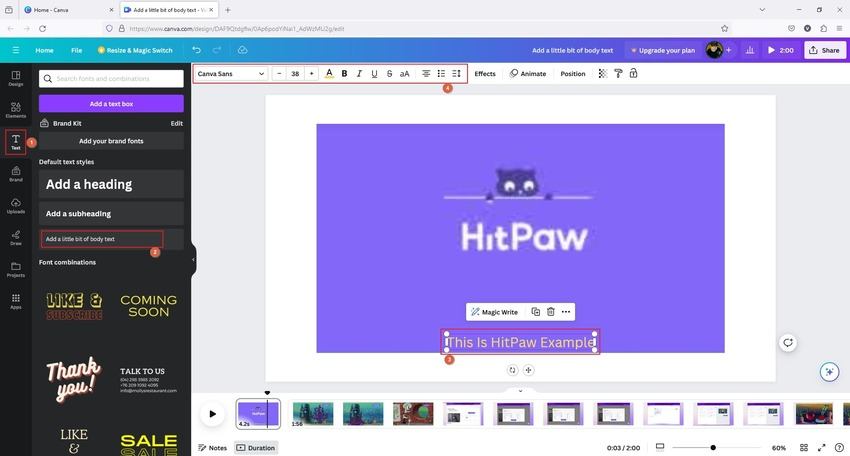The width and height of the screenshot is (850, 456).
Task: Click Add a text box button
Action: [111, 104]
